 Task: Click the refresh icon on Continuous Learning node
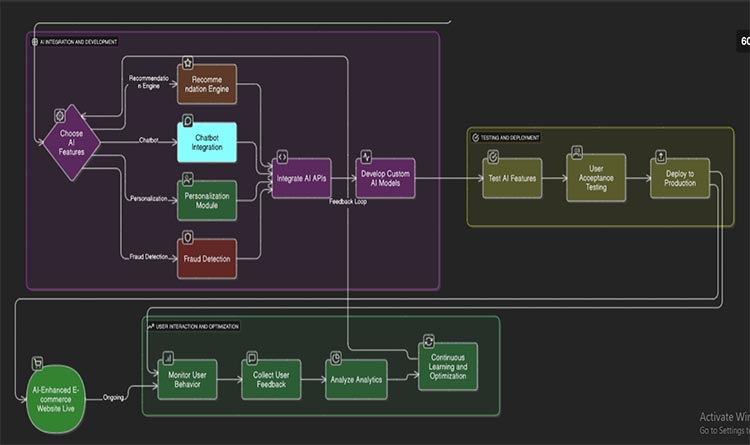[x=428, y=340]
